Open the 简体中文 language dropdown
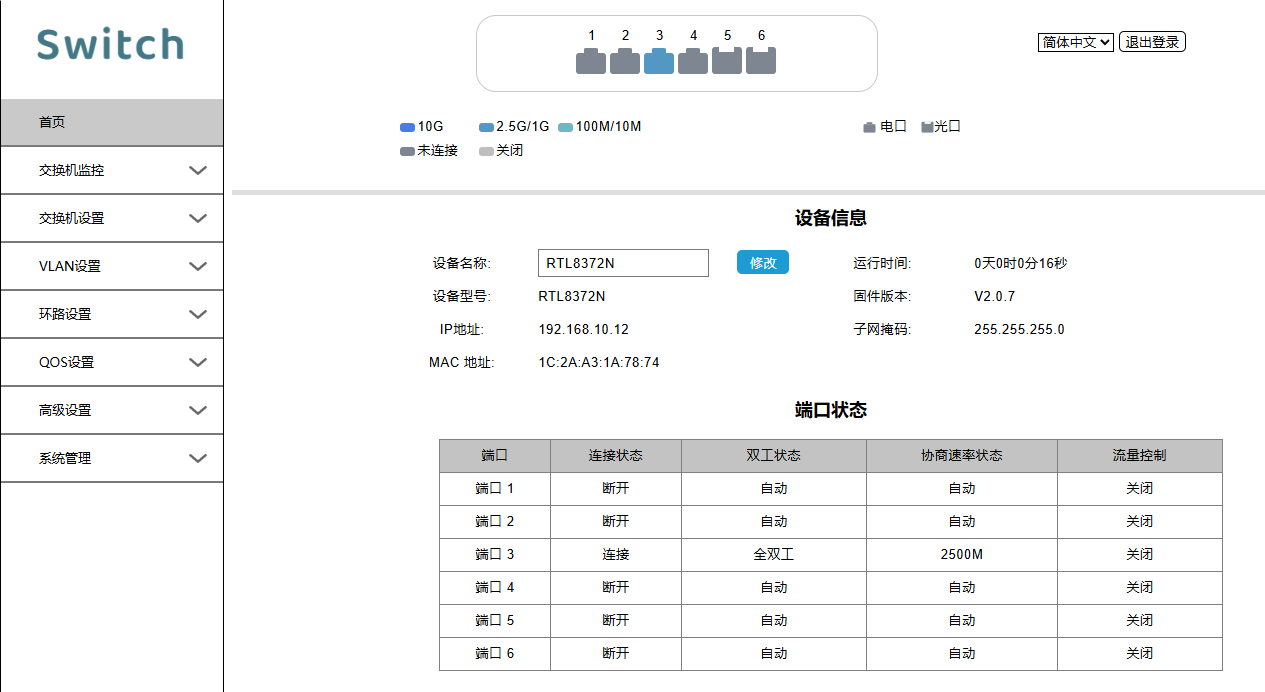This screenshot has width=1265, height=692. pos(1075,42)
